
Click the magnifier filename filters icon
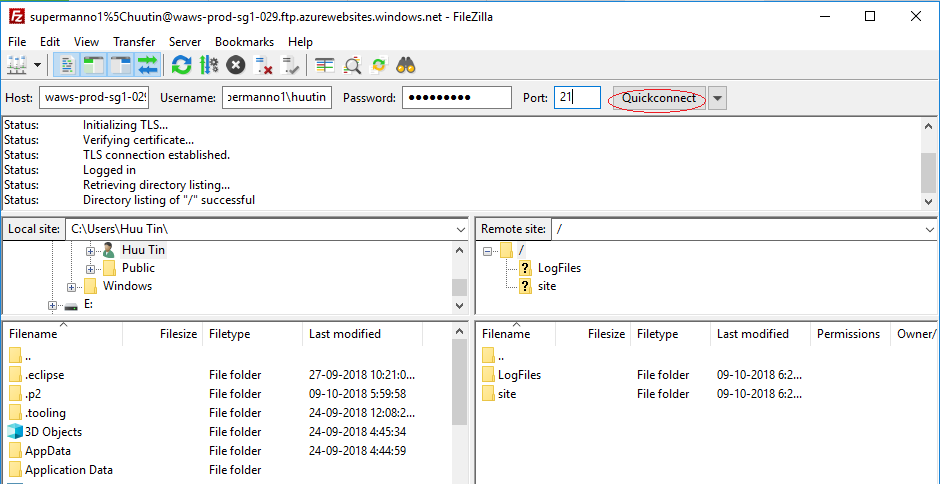352,65
